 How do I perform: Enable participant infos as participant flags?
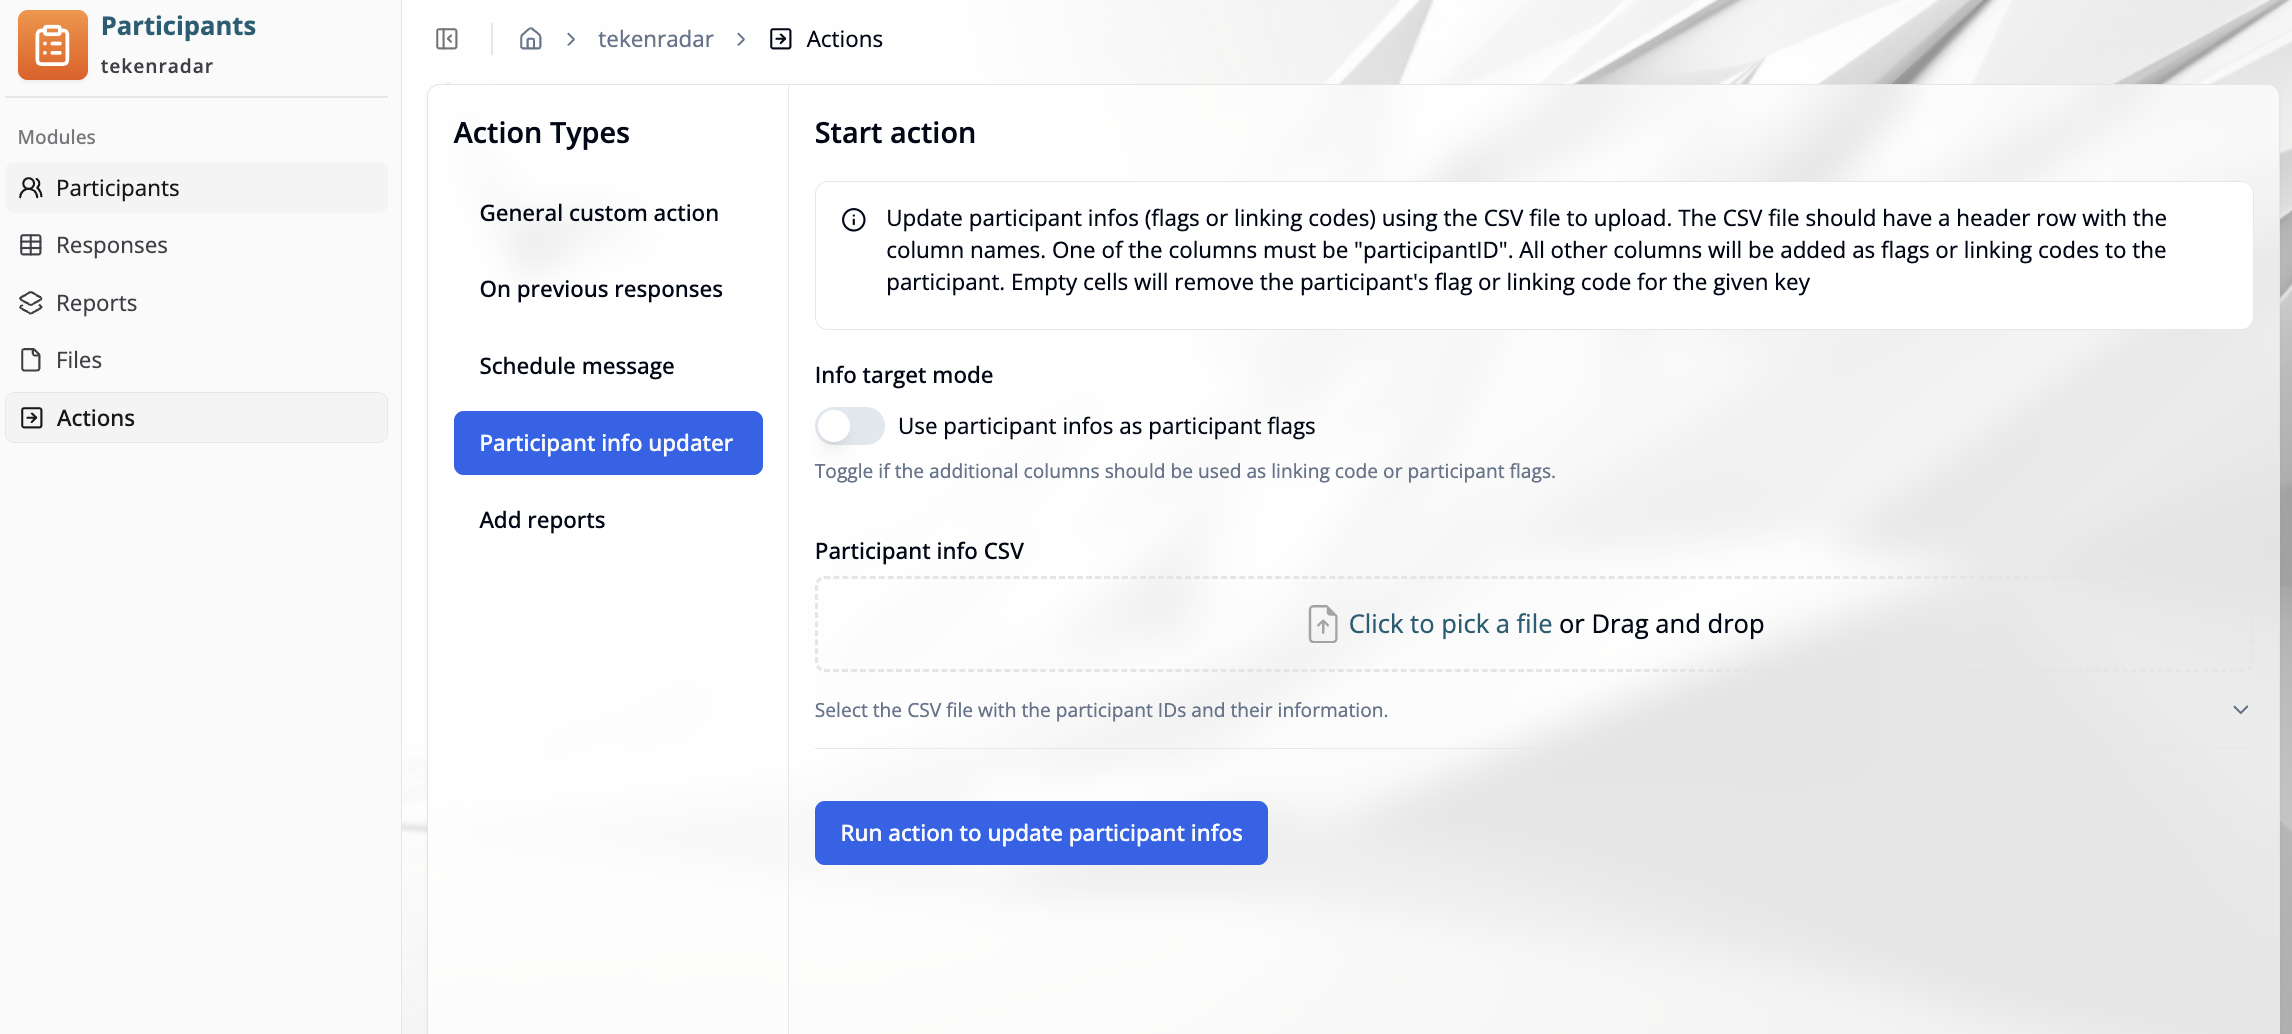point(849,425)
